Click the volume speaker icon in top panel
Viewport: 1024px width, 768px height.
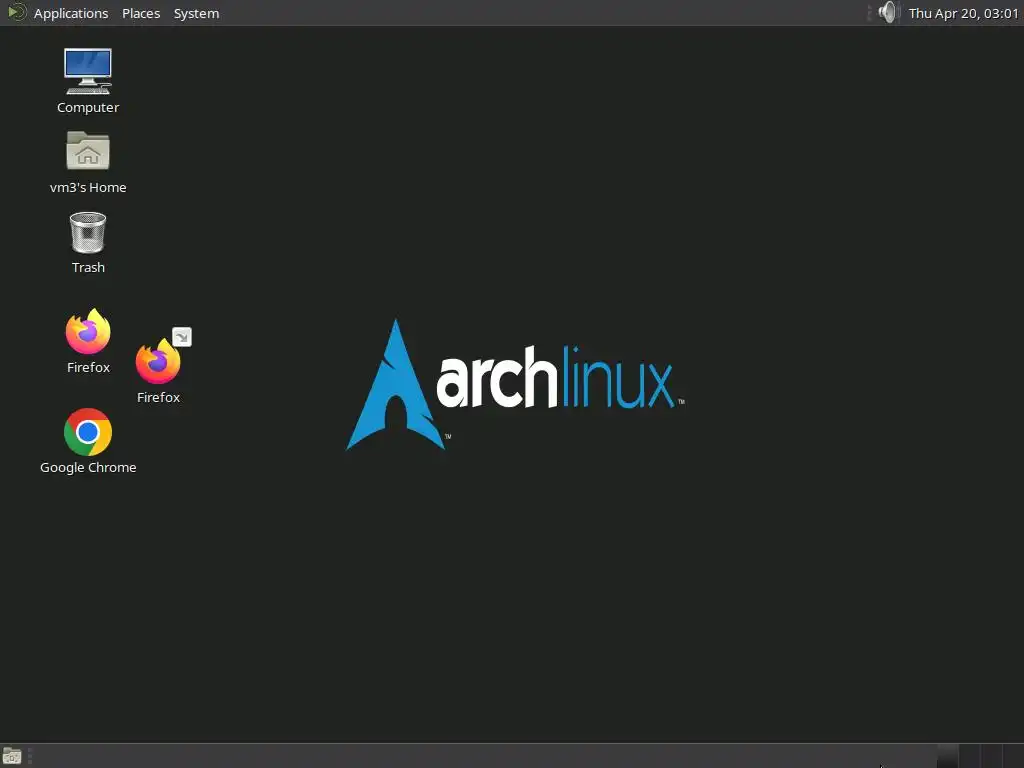pos(888,12)
